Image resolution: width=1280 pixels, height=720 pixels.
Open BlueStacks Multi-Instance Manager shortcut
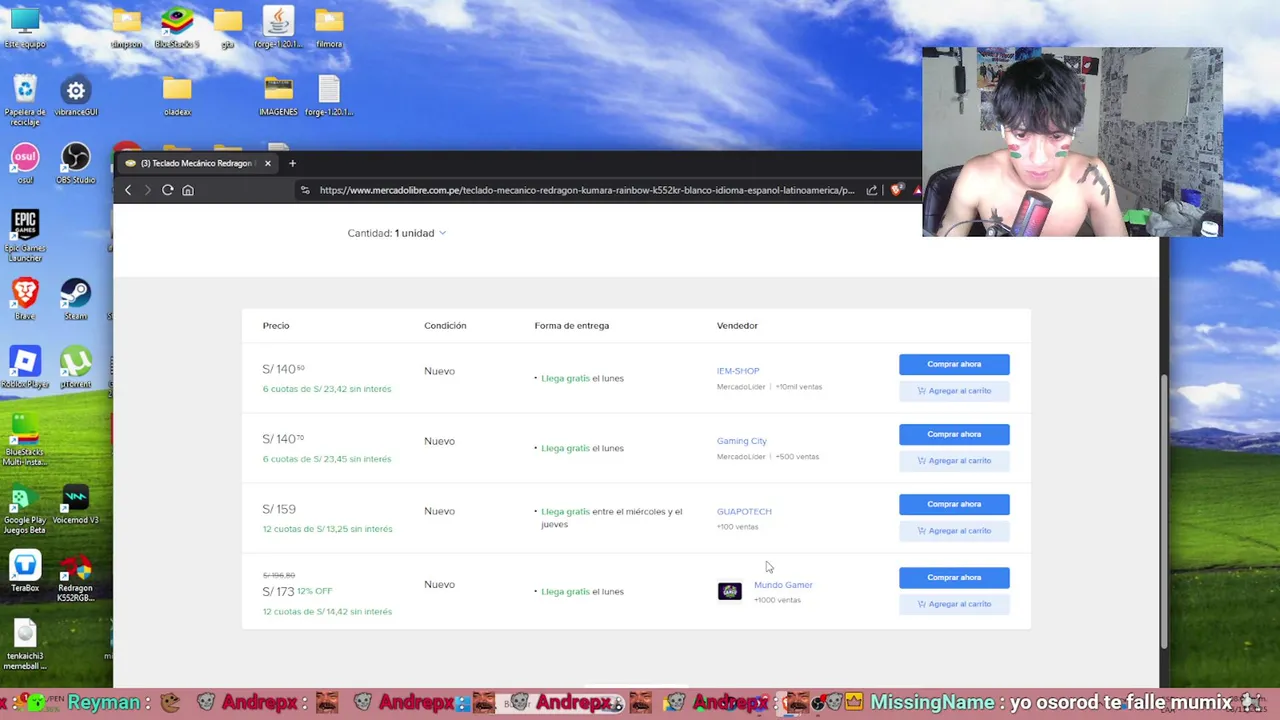(25, 439)
